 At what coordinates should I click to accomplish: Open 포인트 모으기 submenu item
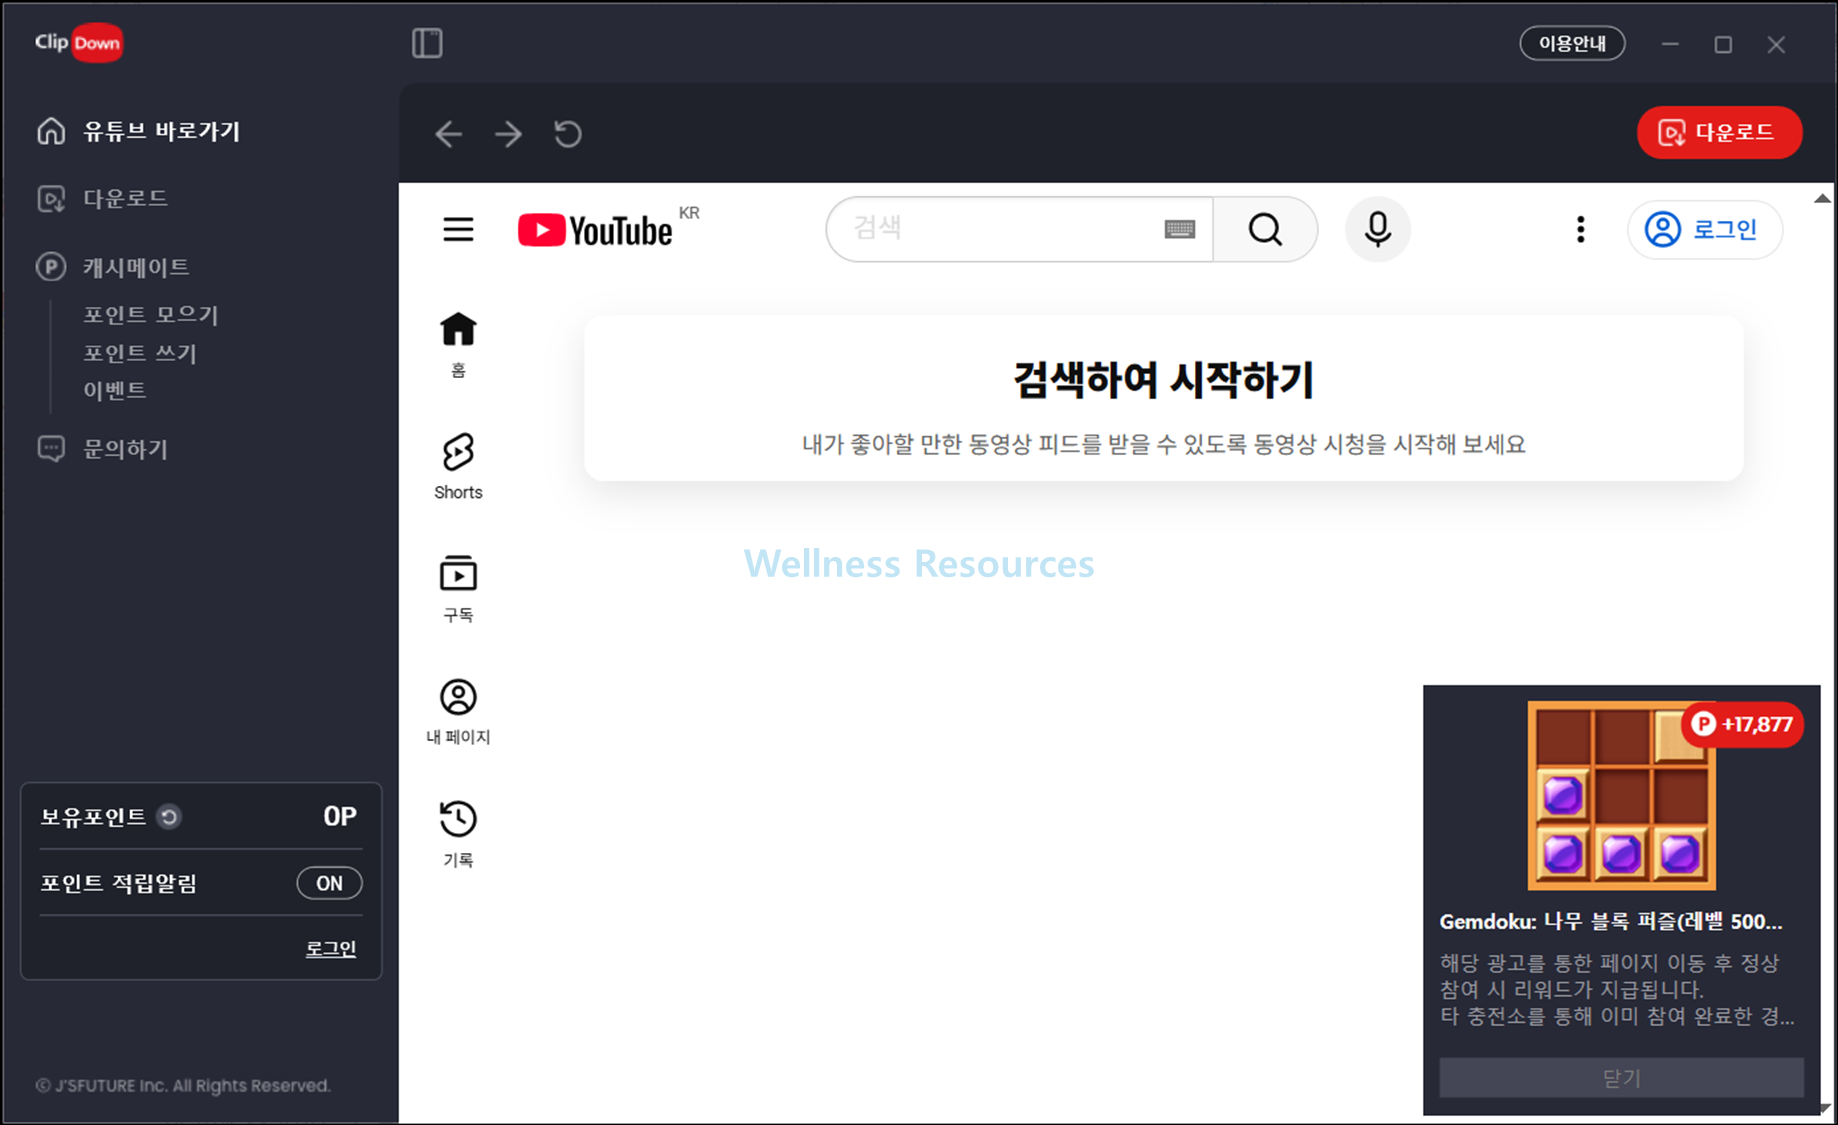pos(150,314)
